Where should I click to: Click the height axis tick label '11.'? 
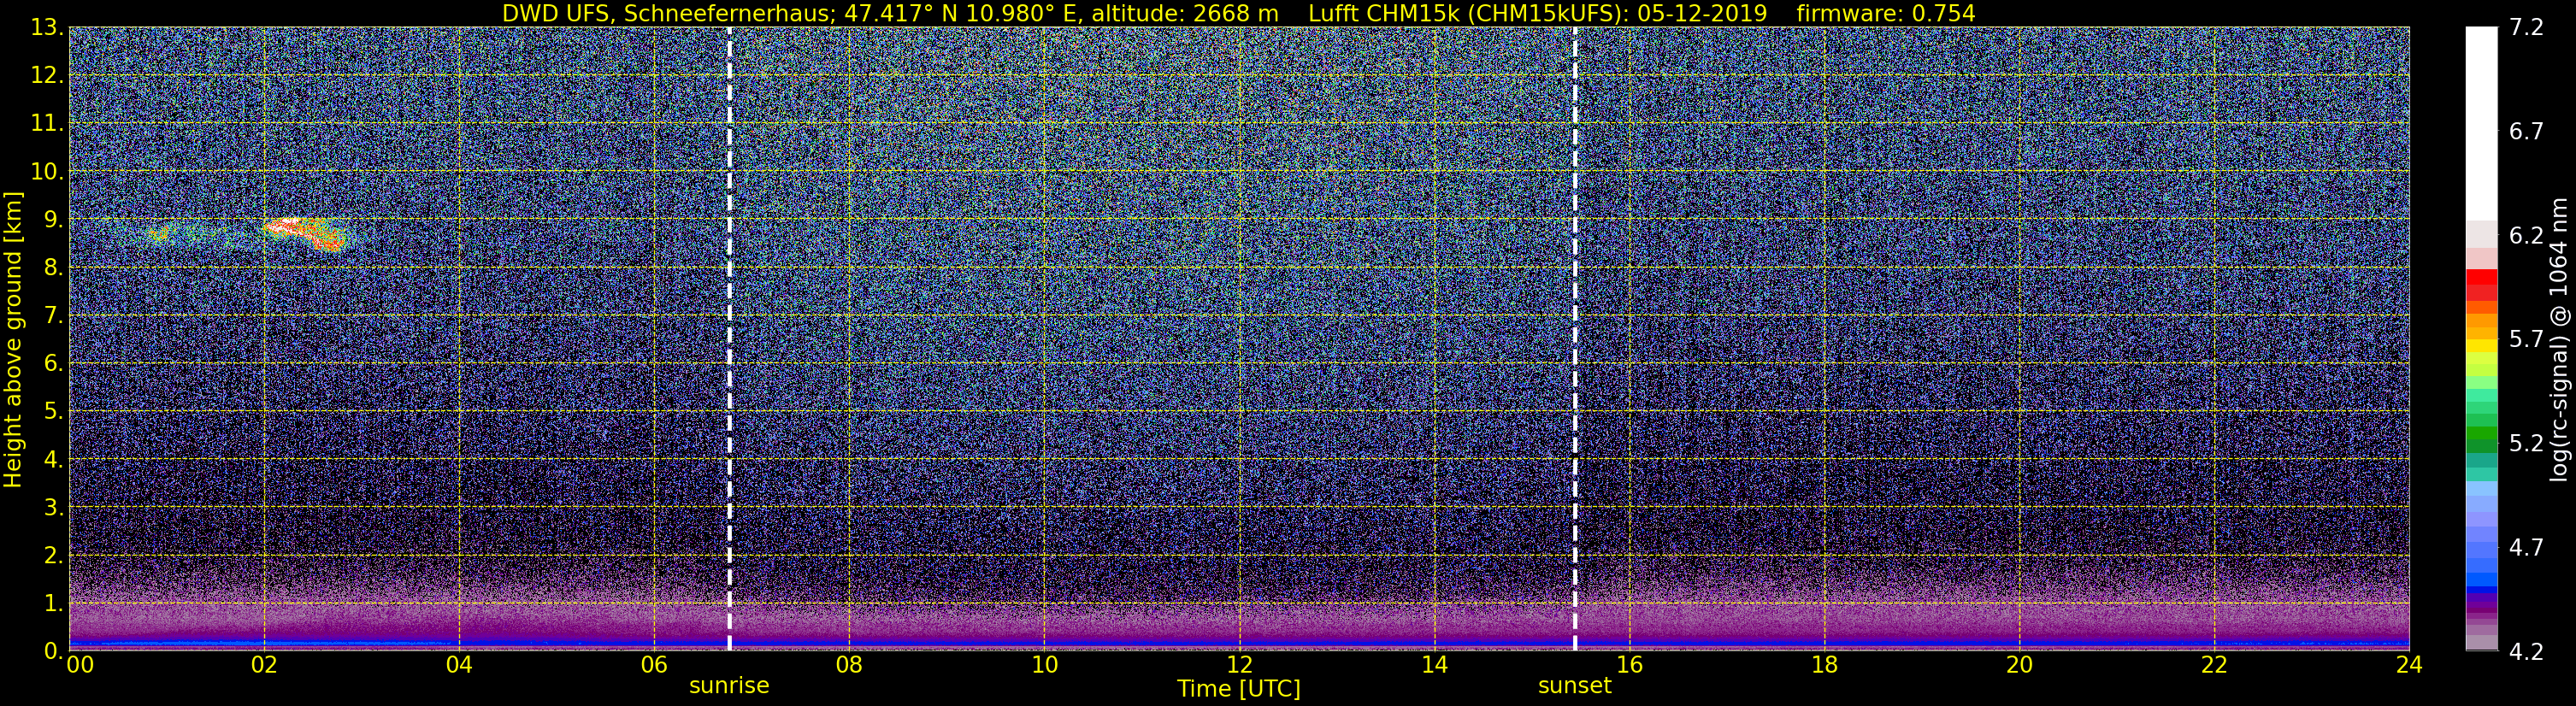point(47,124)
